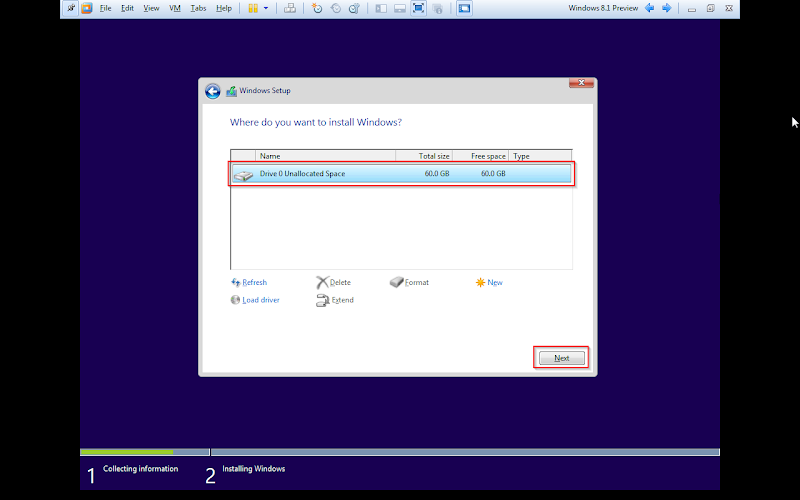Open the Edit menu
The height and width of the screenshot is (500, 800).
(x=127, y=8)
